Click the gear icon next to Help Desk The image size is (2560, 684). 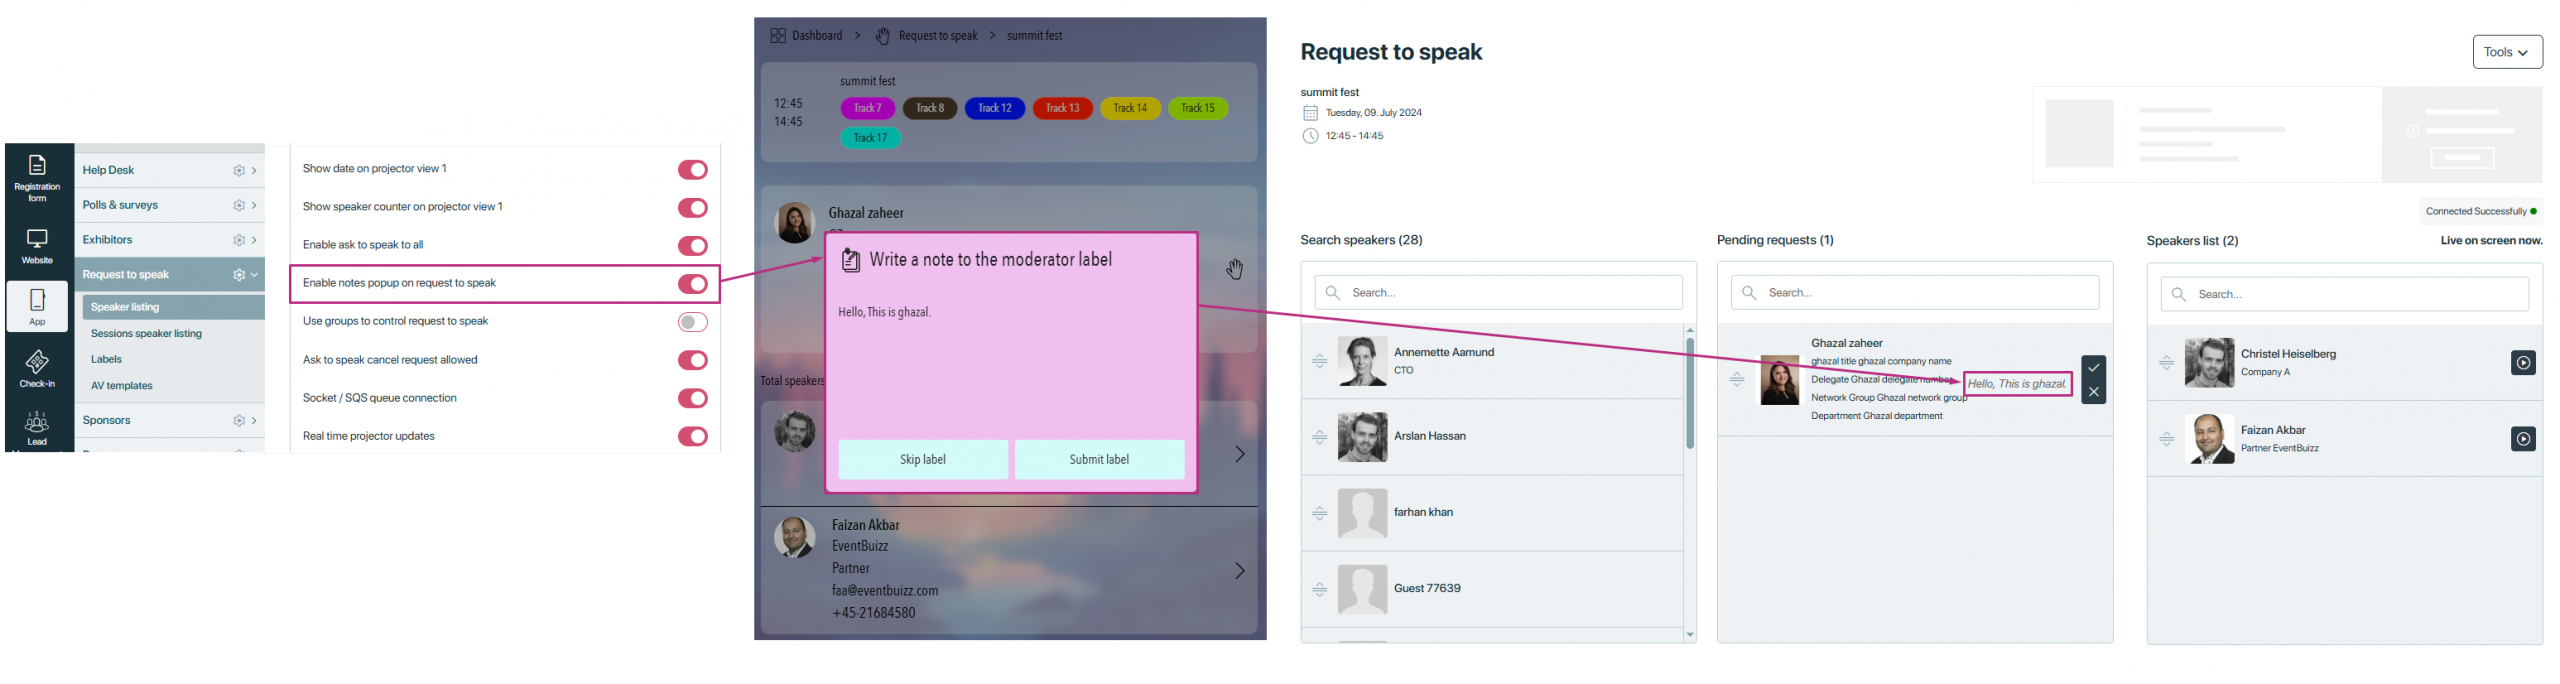239,171
